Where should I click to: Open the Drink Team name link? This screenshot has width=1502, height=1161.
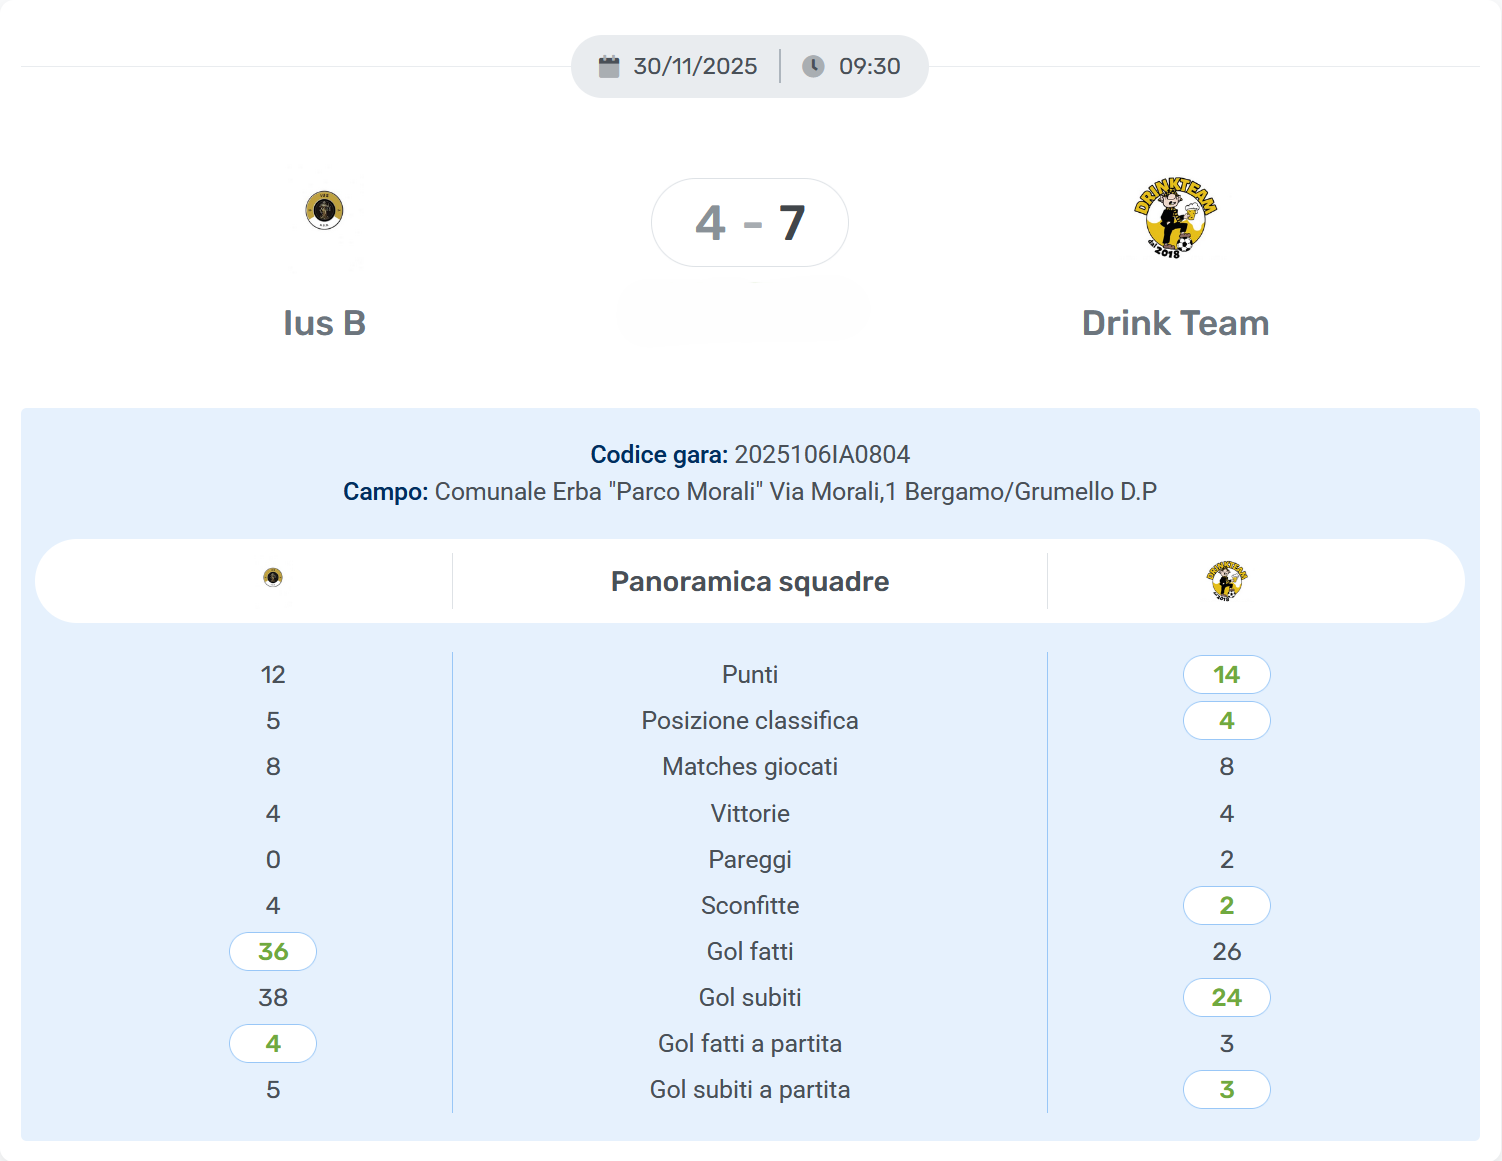pos(1175,323)
